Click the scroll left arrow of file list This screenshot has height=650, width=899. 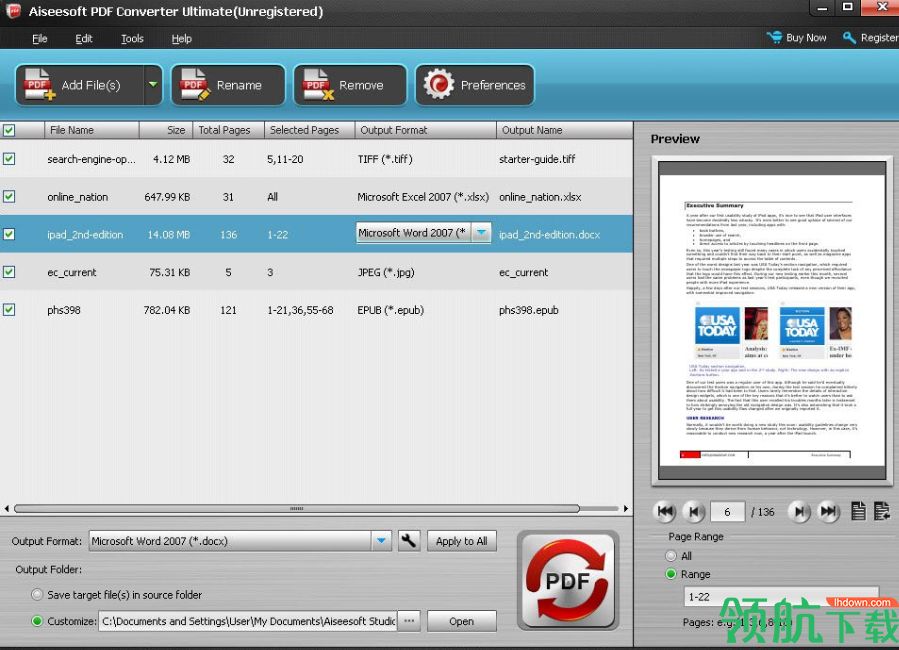click(6, 508)
